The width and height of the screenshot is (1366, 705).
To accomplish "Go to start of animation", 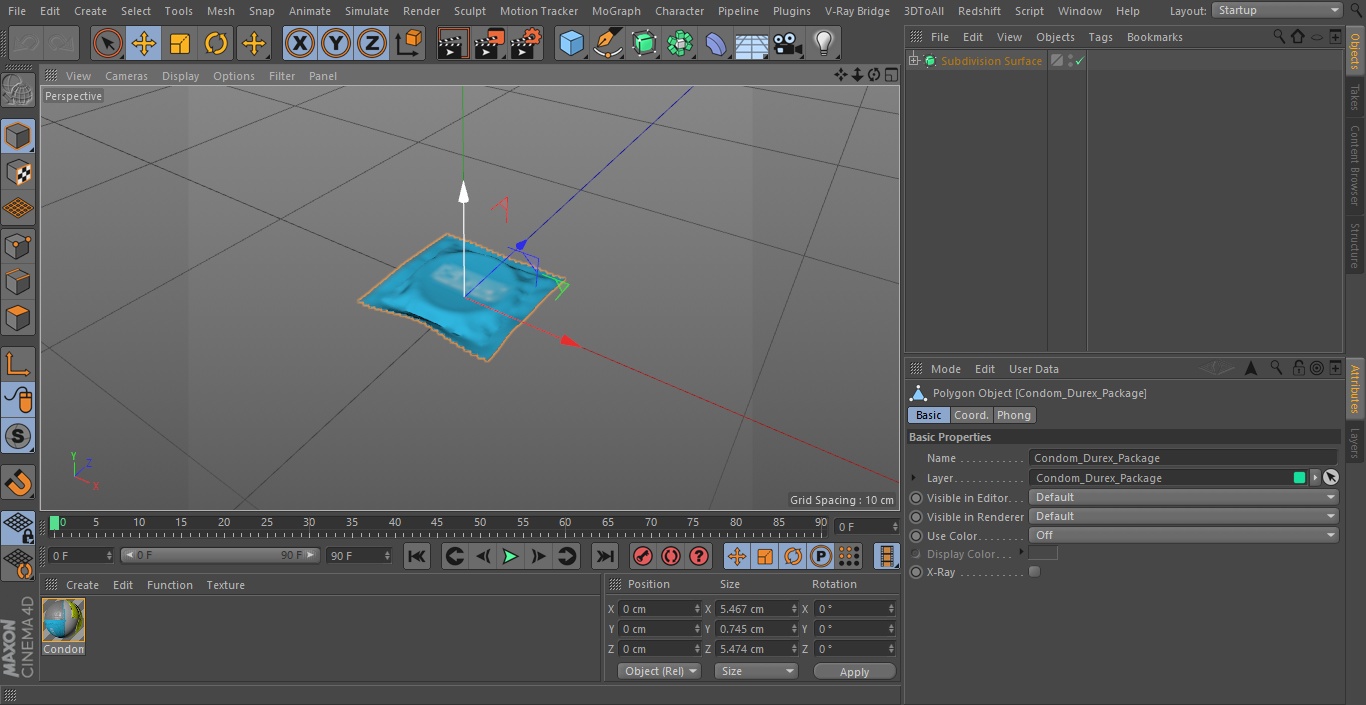I will tap(417, 556).
